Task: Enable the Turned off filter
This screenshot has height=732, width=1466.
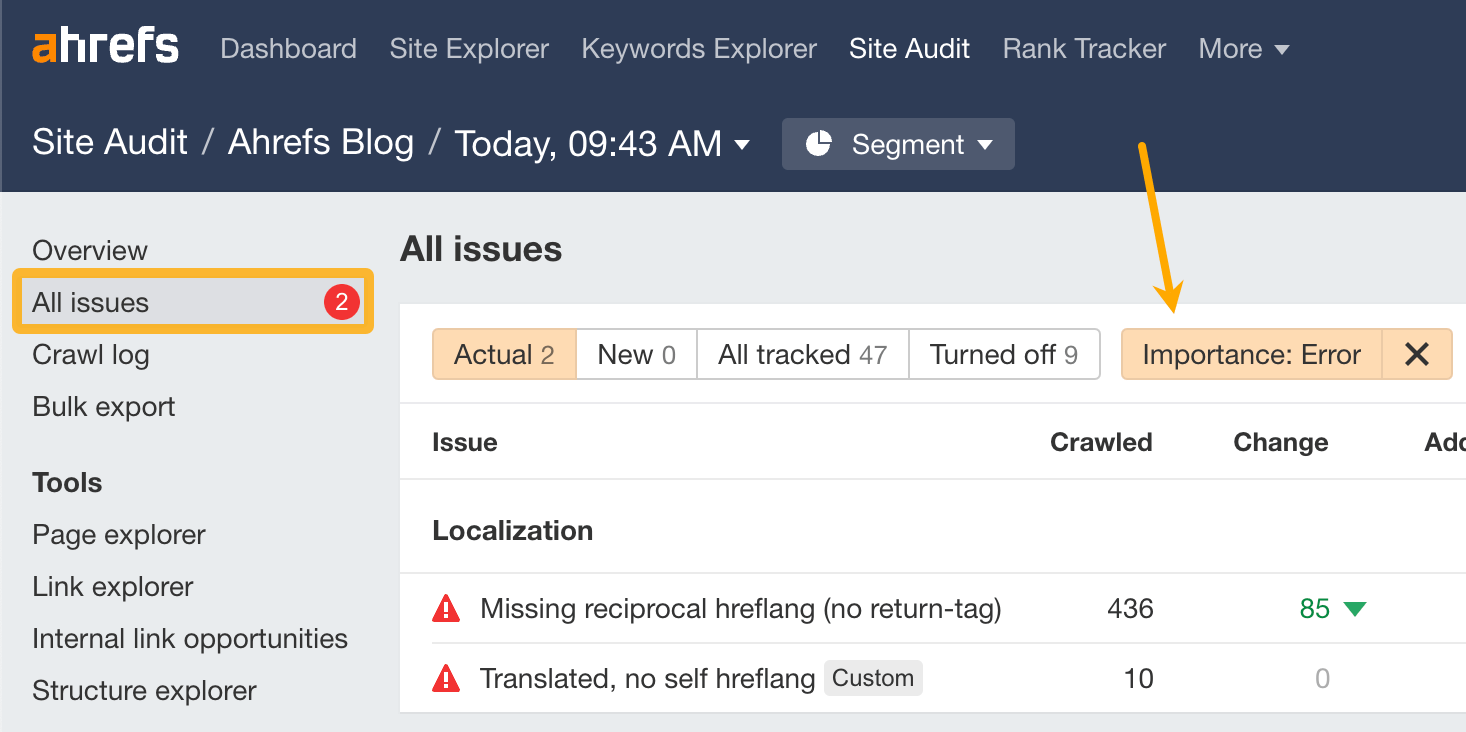Action: point(1003,354)
